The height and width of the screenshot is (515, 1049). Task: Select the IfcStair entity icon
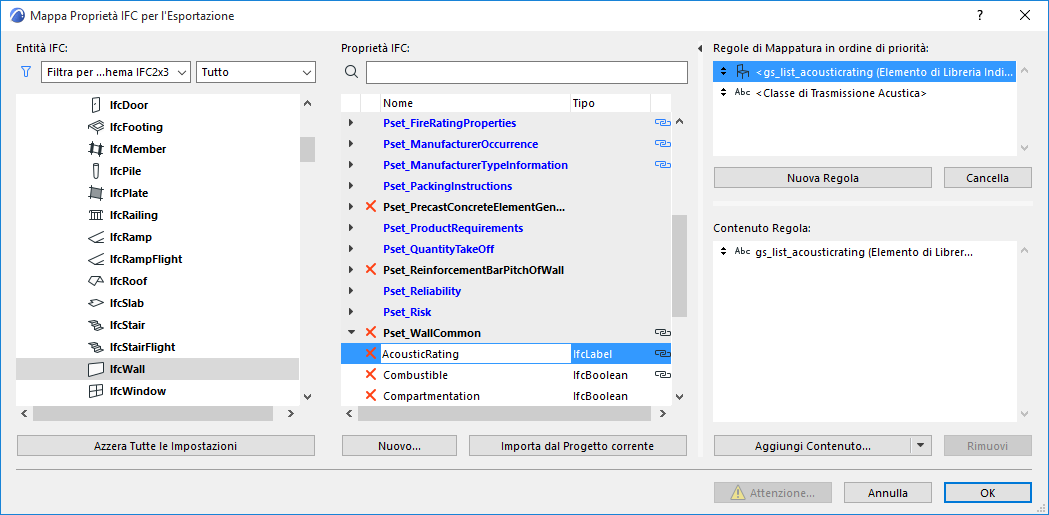point(96,325)
